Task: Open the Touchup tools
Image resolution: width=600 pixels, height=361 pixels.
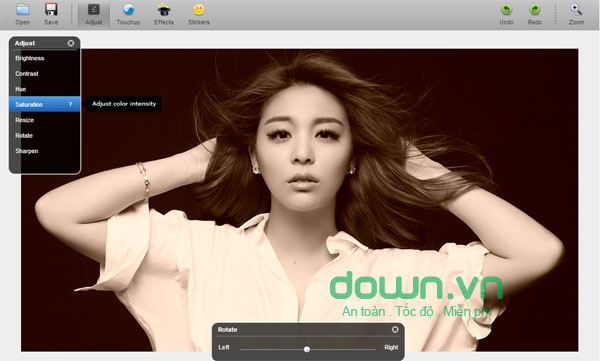Action: [128, 14]
